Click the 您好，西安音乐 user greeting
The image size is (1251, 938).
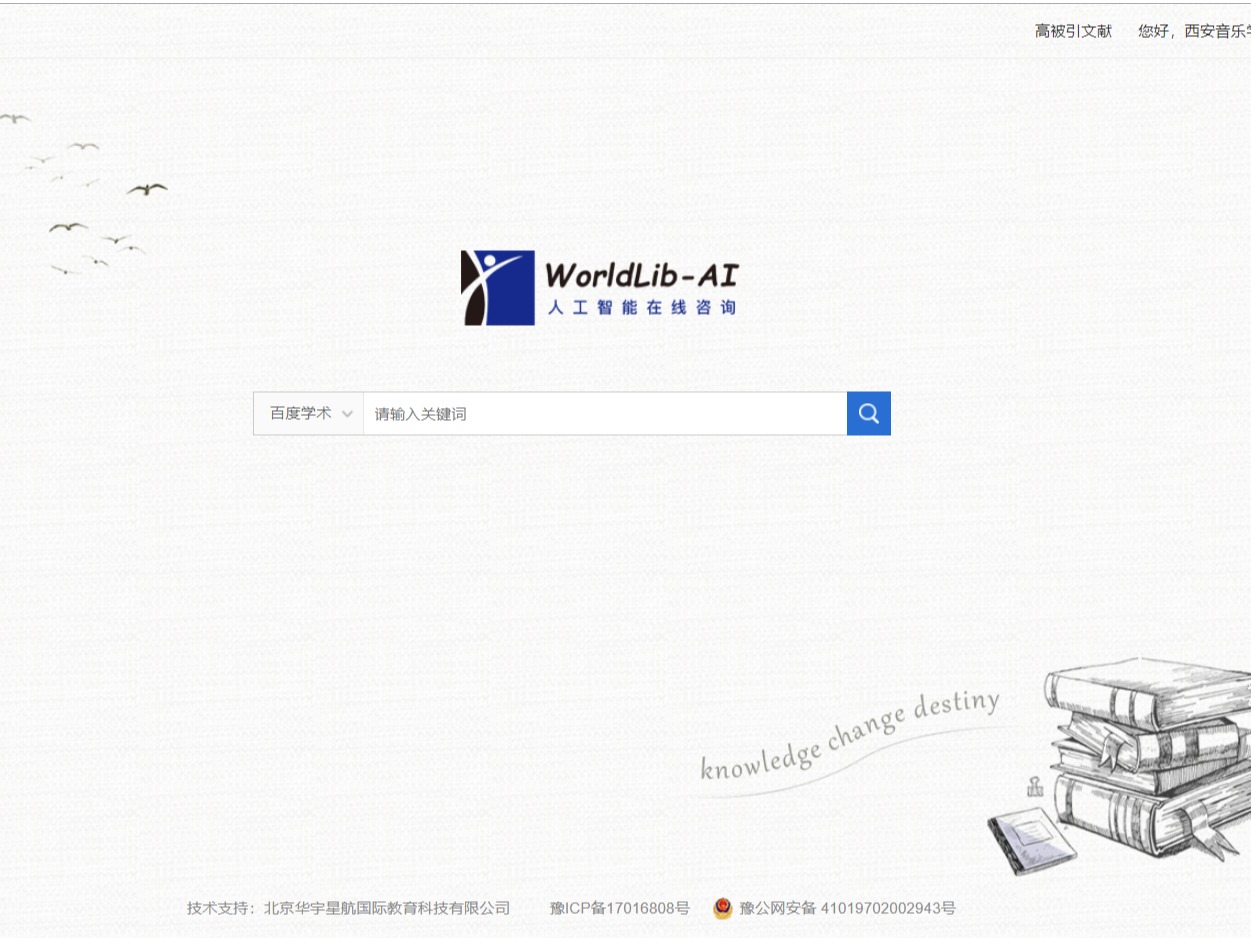pyautogui.click(x=1194, y=31)
